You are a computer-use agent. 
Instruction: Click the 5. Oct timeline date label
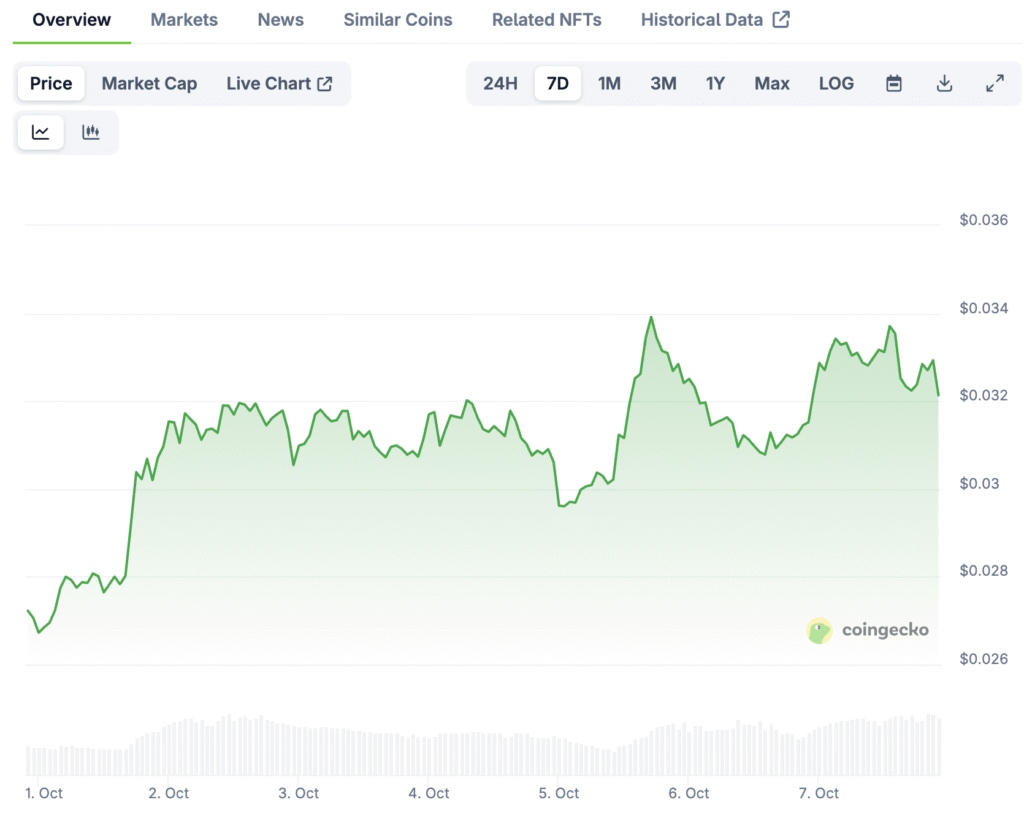(x=559, y=793)
